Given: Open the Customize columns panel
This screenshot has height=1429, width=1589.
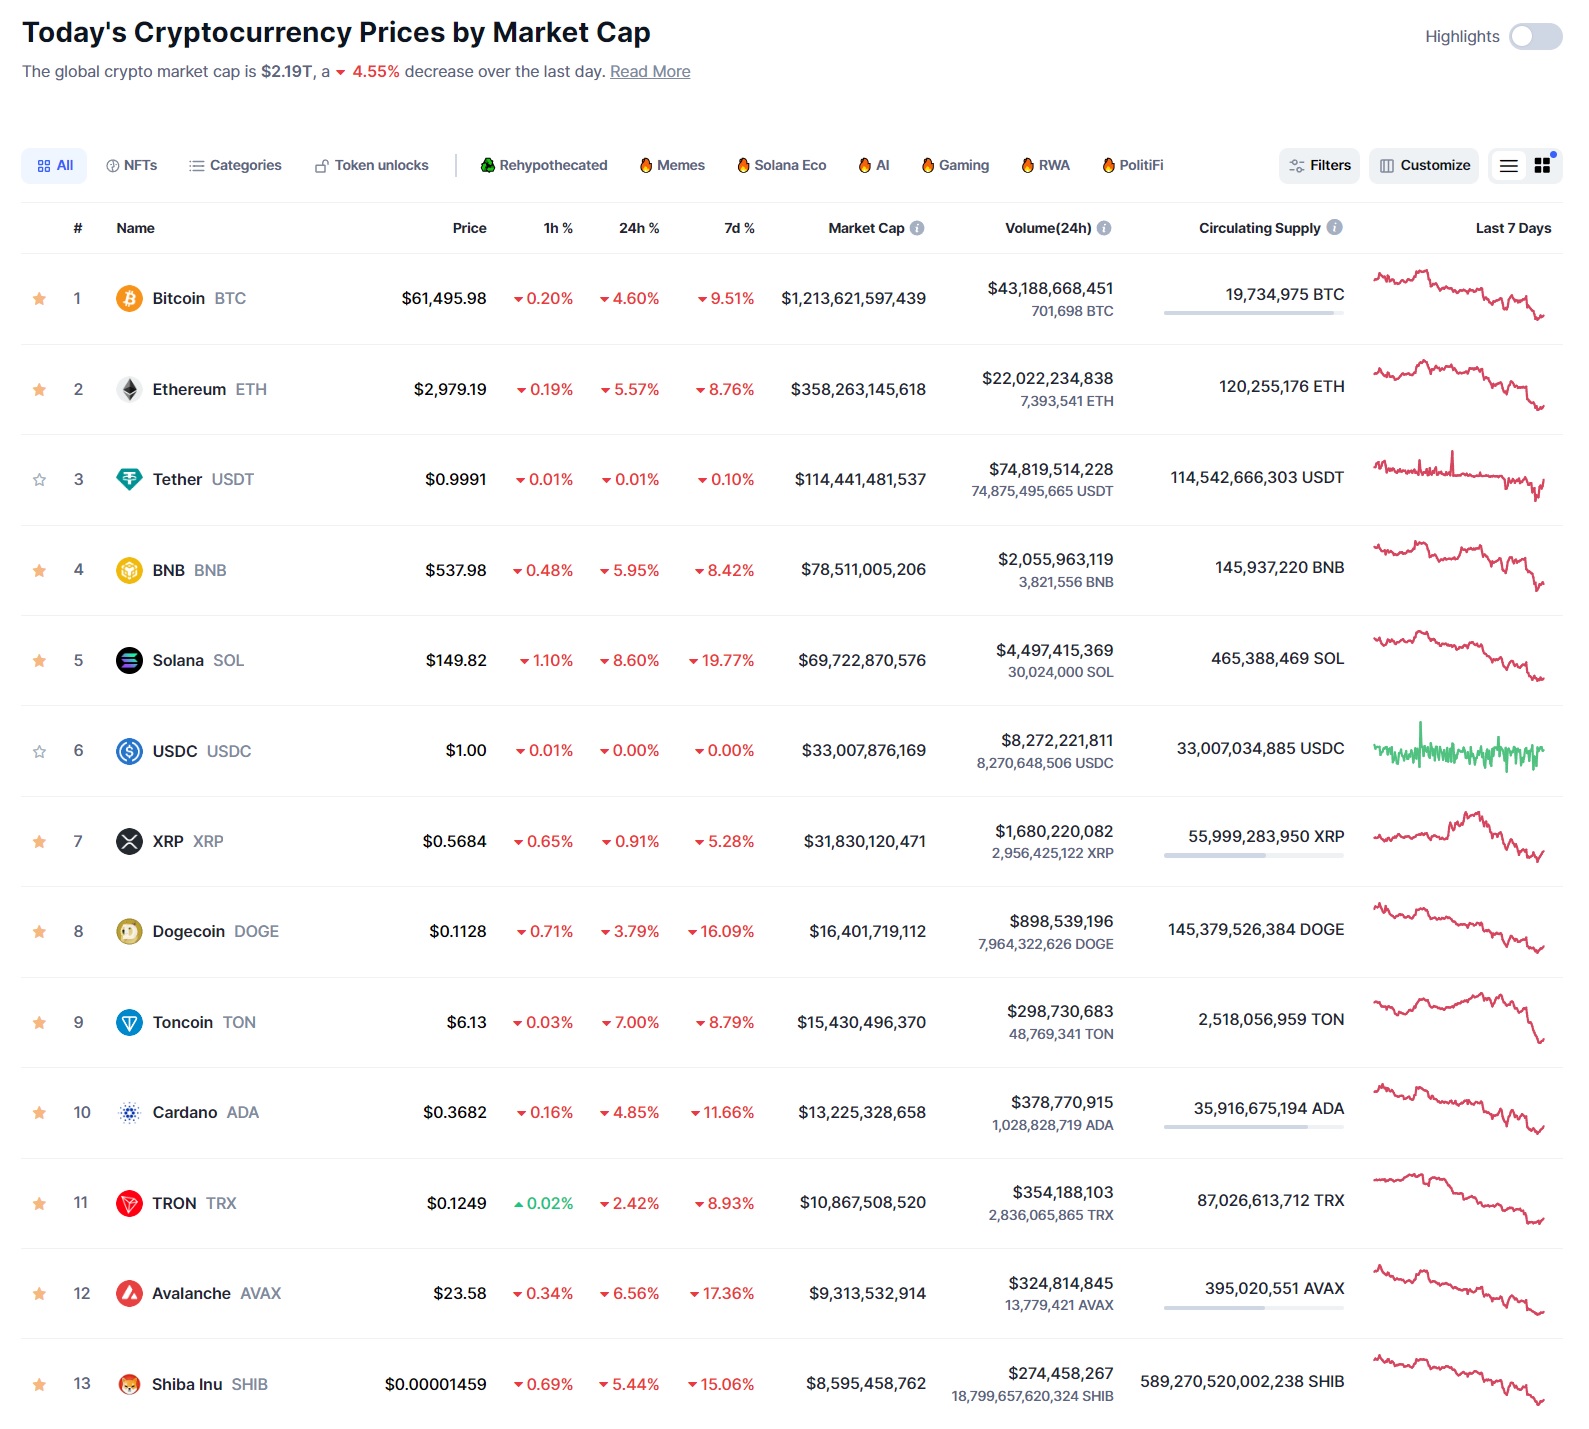Looking at the screenshot, I should [1425, 166].
